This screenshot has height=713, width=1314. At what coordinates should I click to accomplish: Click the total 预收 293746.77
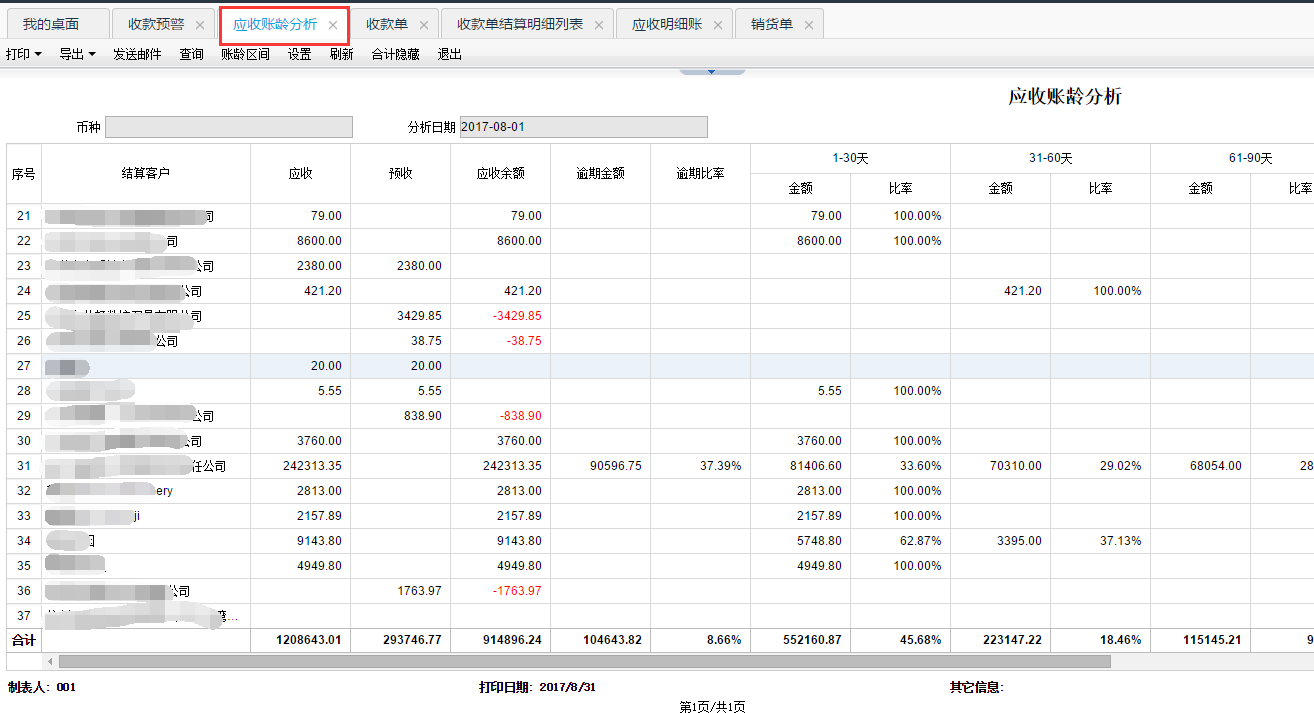[401, 640]
